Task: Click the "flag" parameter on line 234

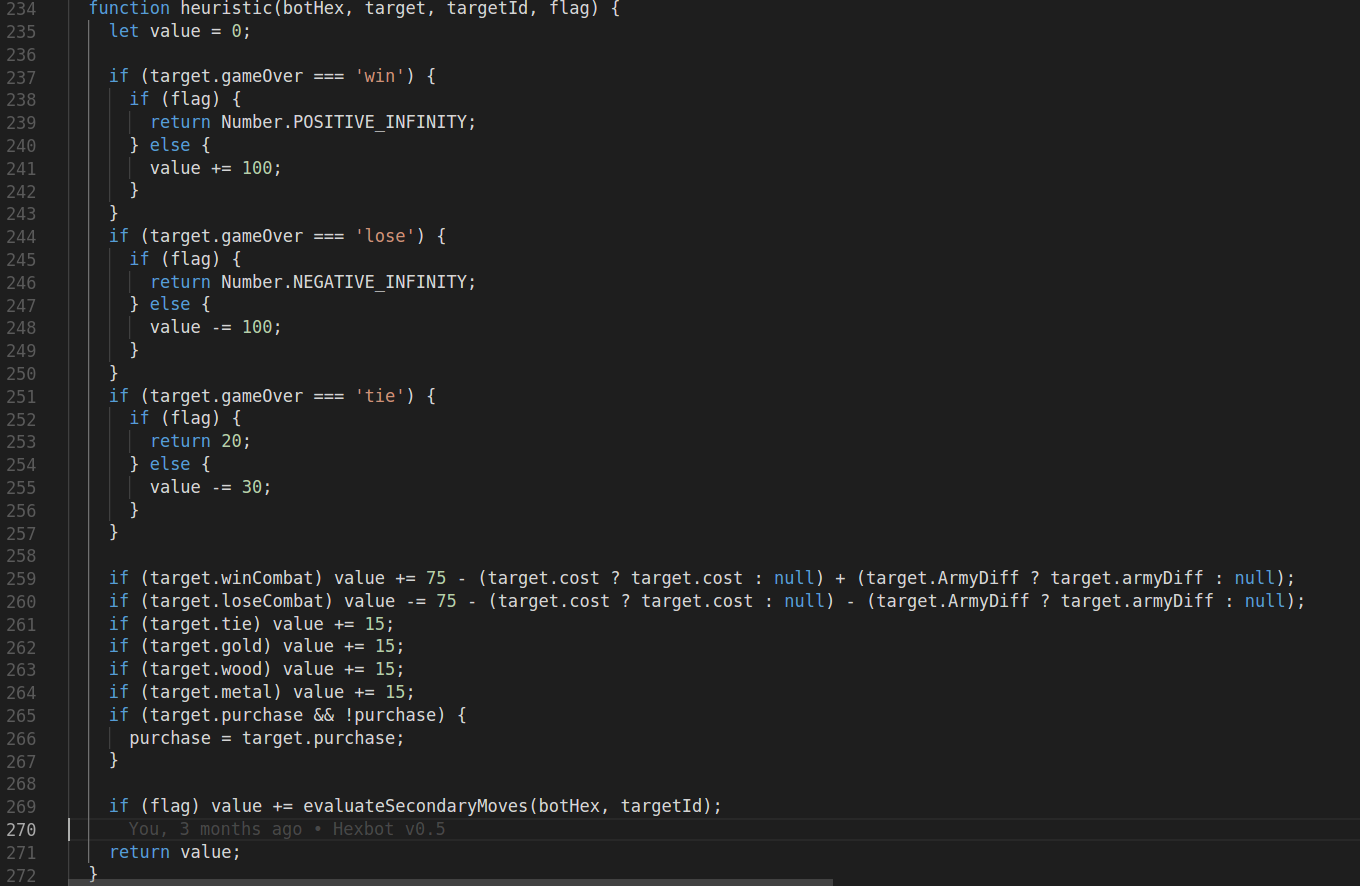Action: click(569, 9)
